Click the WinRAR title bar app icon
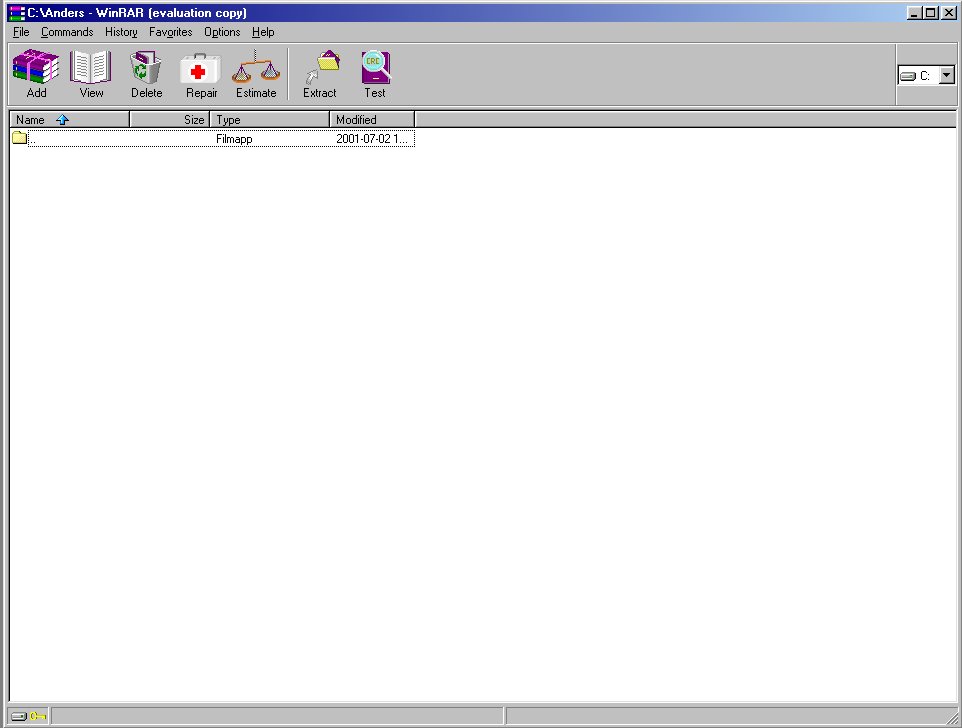 [17, 13]
